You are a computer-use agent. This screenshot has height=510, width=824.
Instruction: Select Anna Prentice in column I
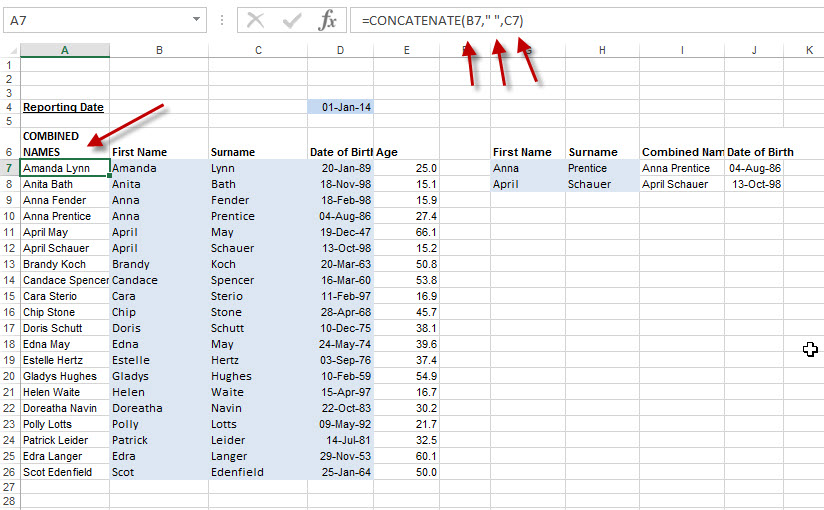pos(682,168)
